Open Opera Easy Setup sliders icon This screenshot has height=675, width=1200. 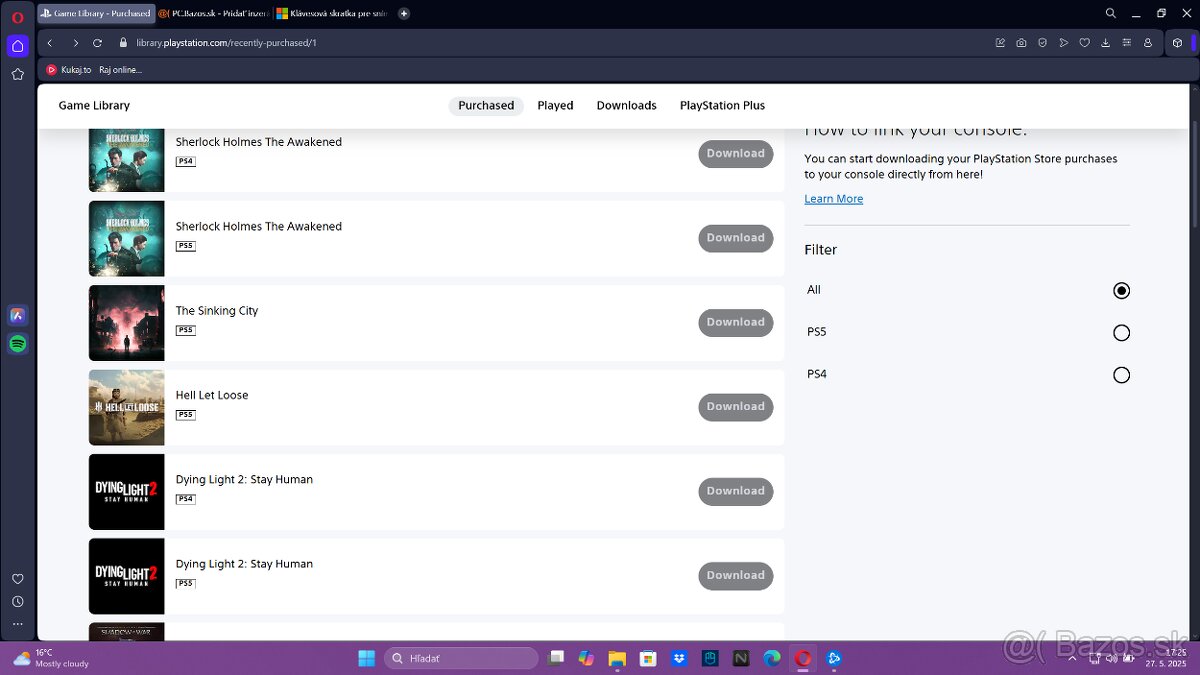[1127, 43]
